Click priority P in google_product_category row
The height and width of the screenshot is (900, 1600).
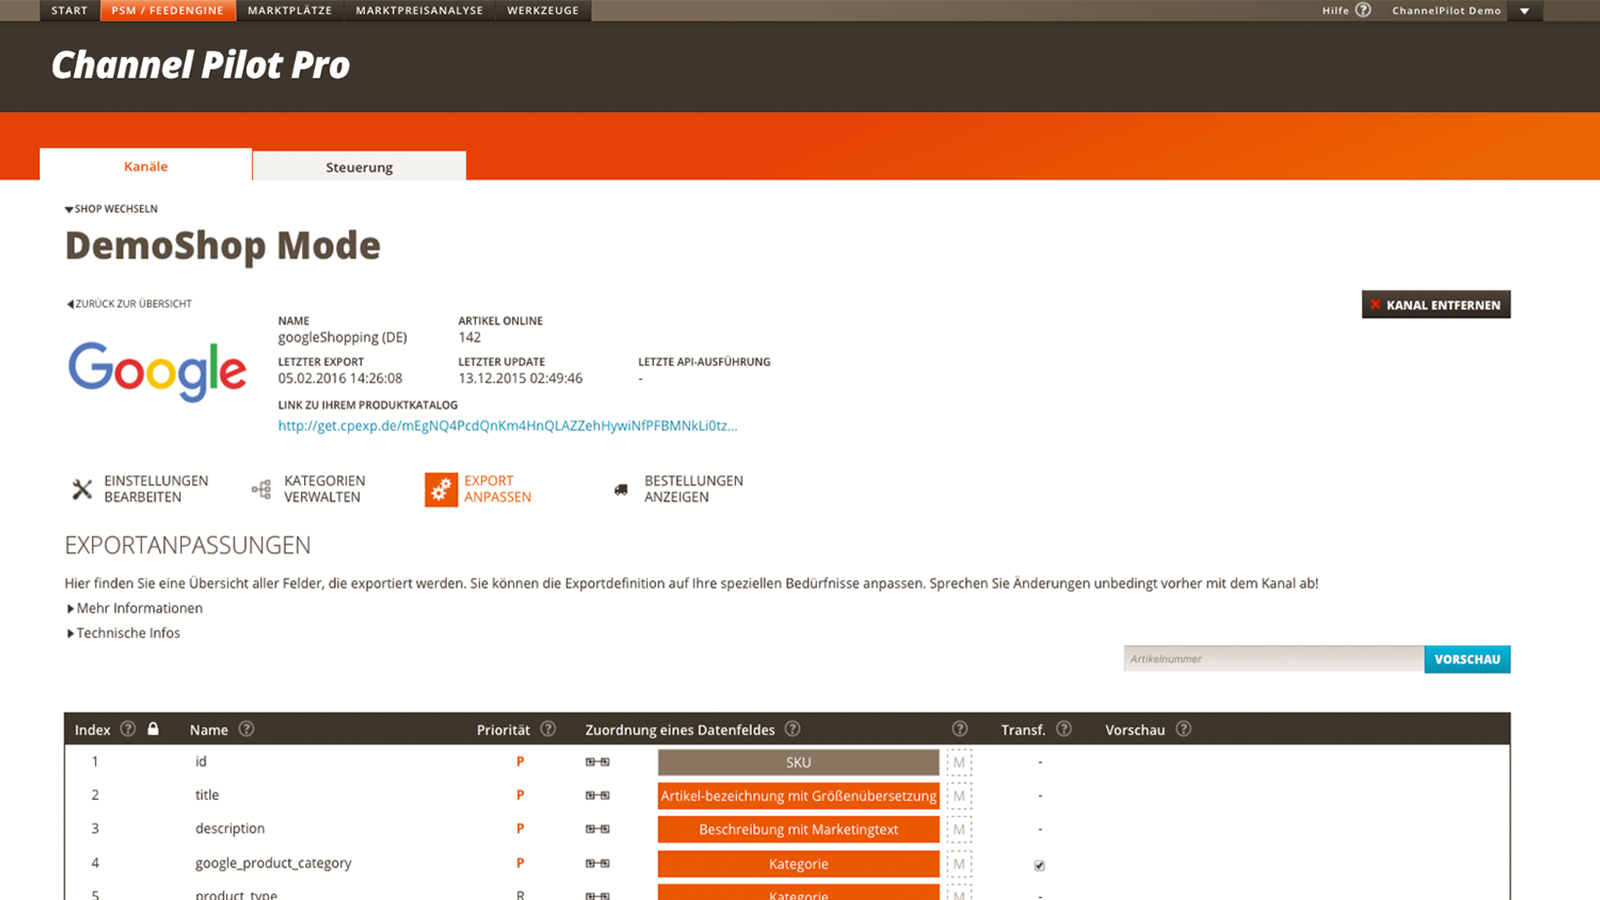520,863
